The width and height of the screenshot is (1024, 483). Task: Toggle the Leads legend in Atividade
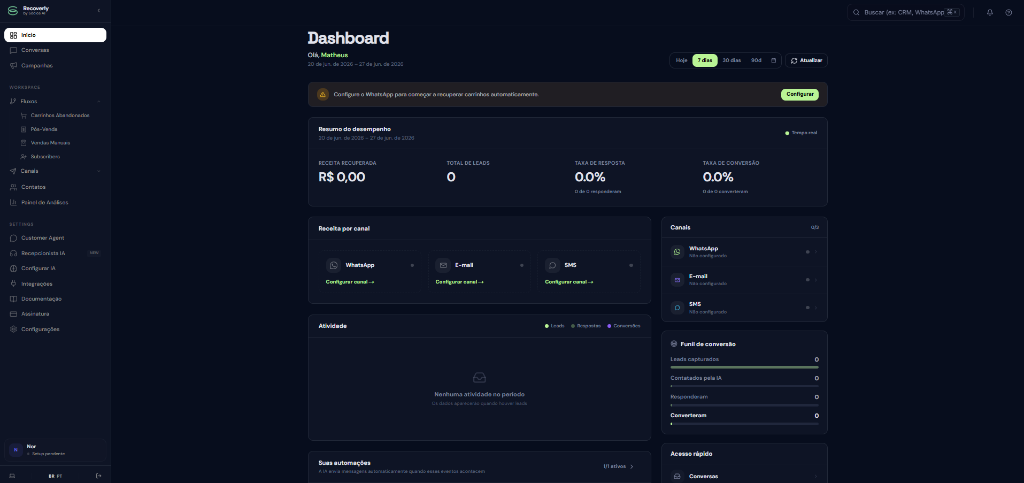click(x=555, y=326)
